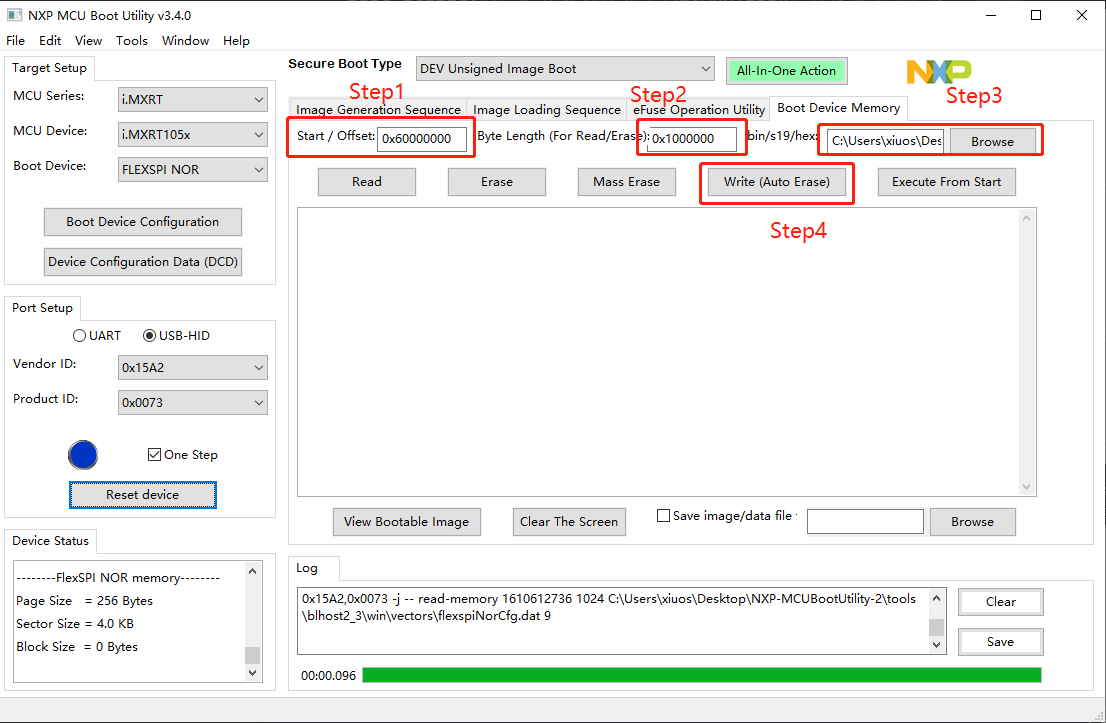Click the Log scroll-up arrow
This screenshot has width=1106, height=723.
coord(937,598)
